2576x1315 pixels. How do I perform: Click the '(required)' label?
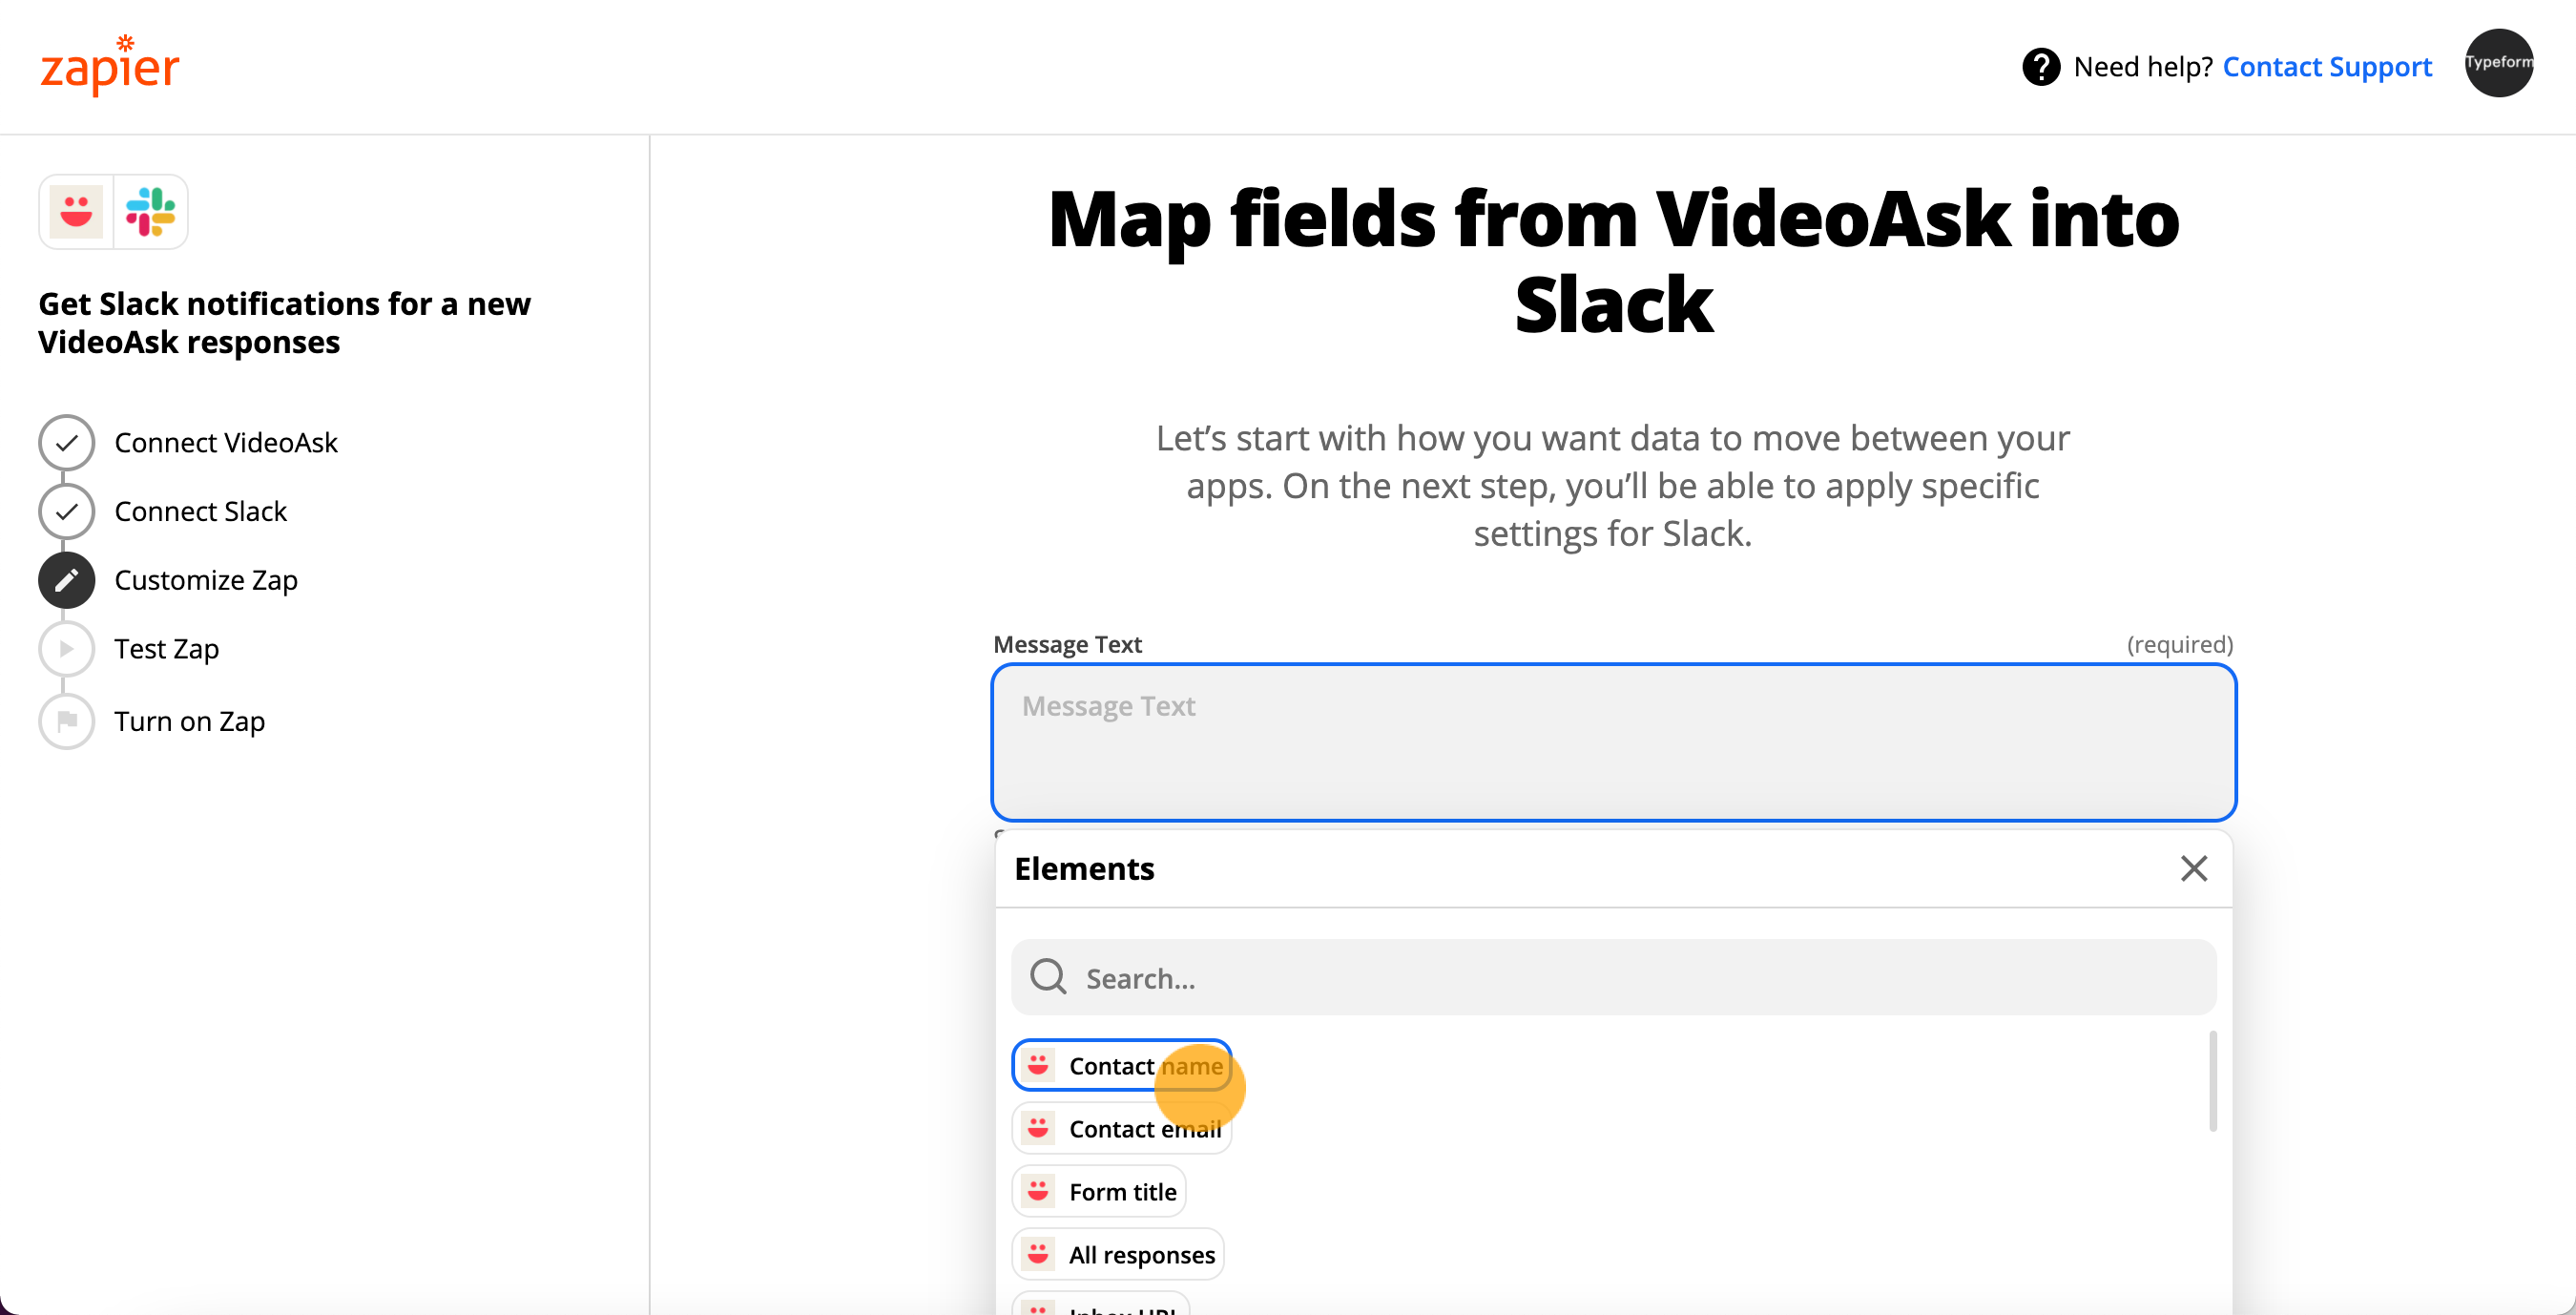[x=2179, y=644]
